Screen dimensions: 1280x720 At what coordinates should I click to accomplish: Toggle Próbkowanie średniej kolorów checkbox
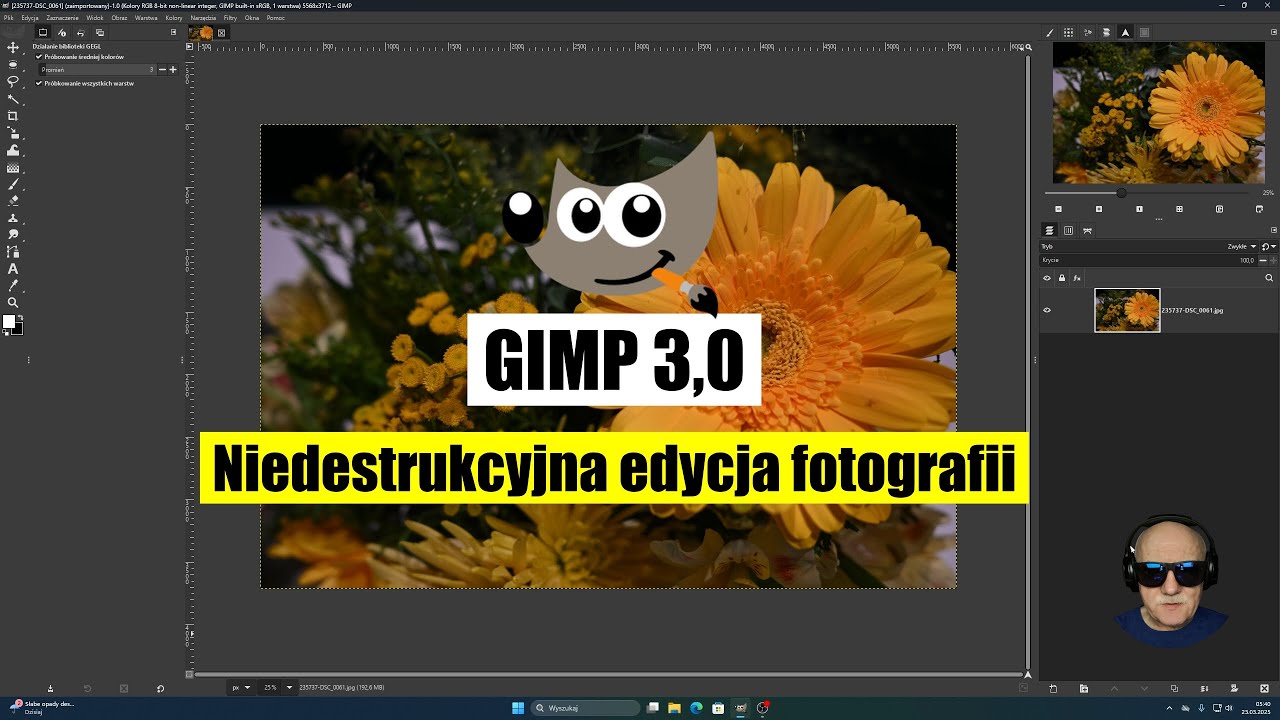(x=39, y=57)
